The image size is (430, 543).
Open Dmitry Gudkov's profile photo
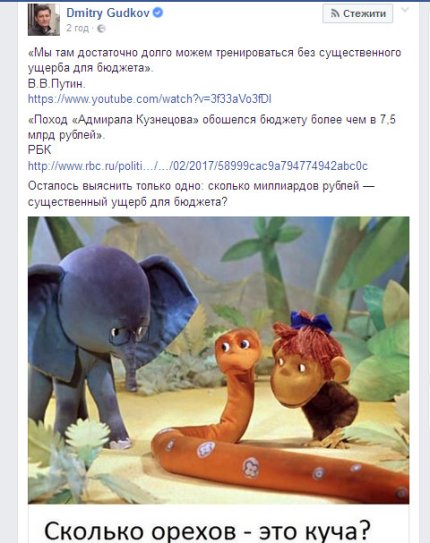tap(44, 20)
